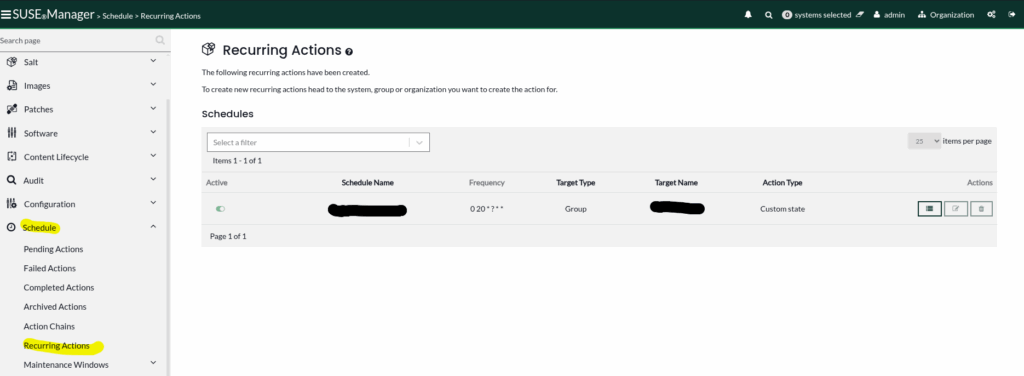Expand the Content Lifecycle section chevron
The height and width of the screenshot is (376, 1024).
(x=153, y=155)
